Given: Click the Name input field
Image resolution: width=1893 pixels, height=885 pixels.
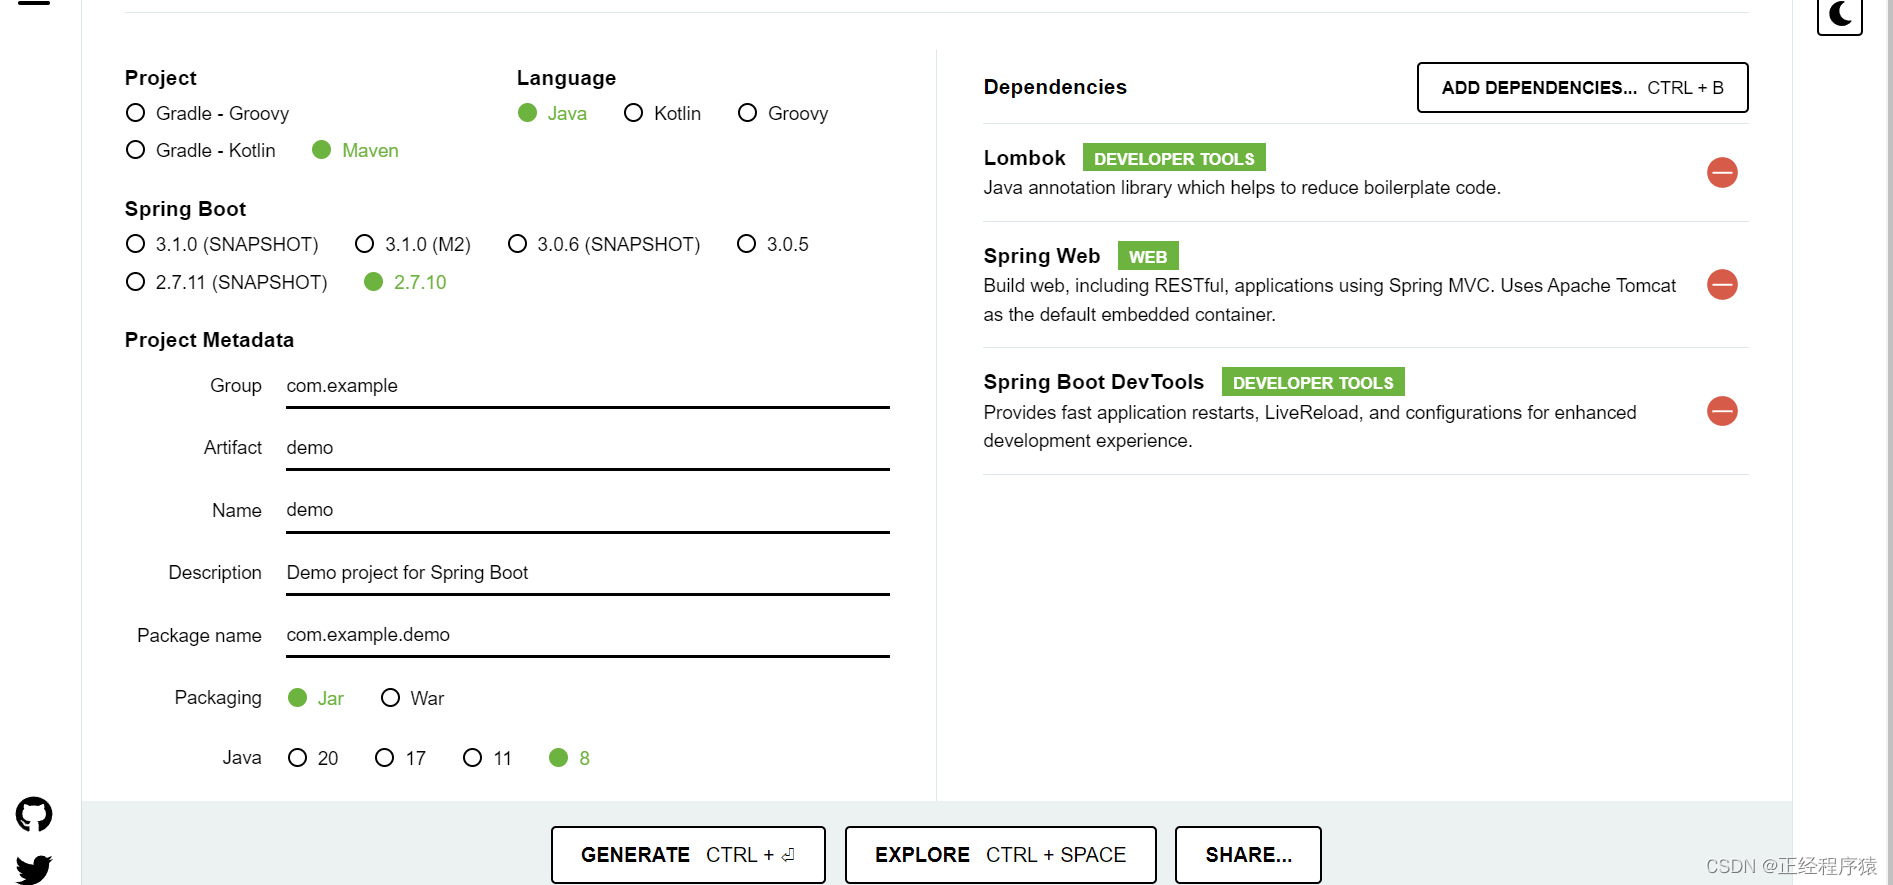Looking at the screenshot, I should pos(588,510).
